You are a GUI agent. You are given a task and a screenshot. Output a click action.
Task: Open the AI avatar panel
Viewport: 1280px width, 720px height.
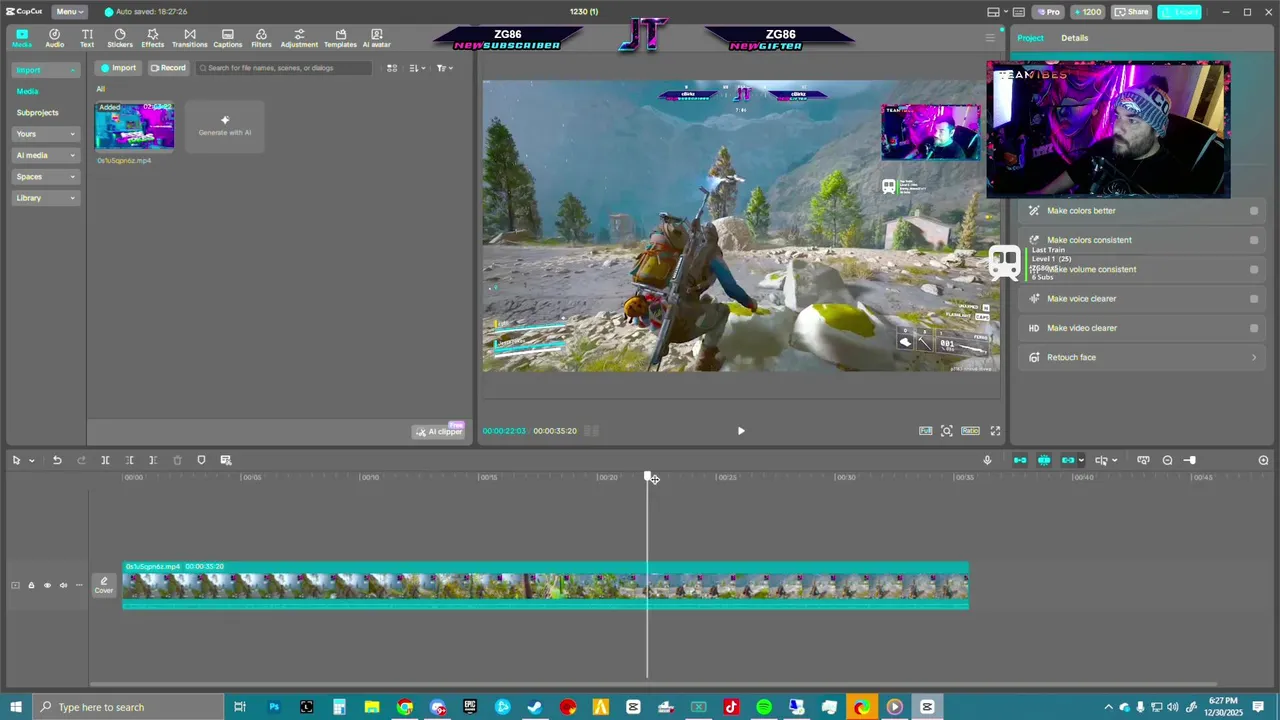click(x=376, y=38)
